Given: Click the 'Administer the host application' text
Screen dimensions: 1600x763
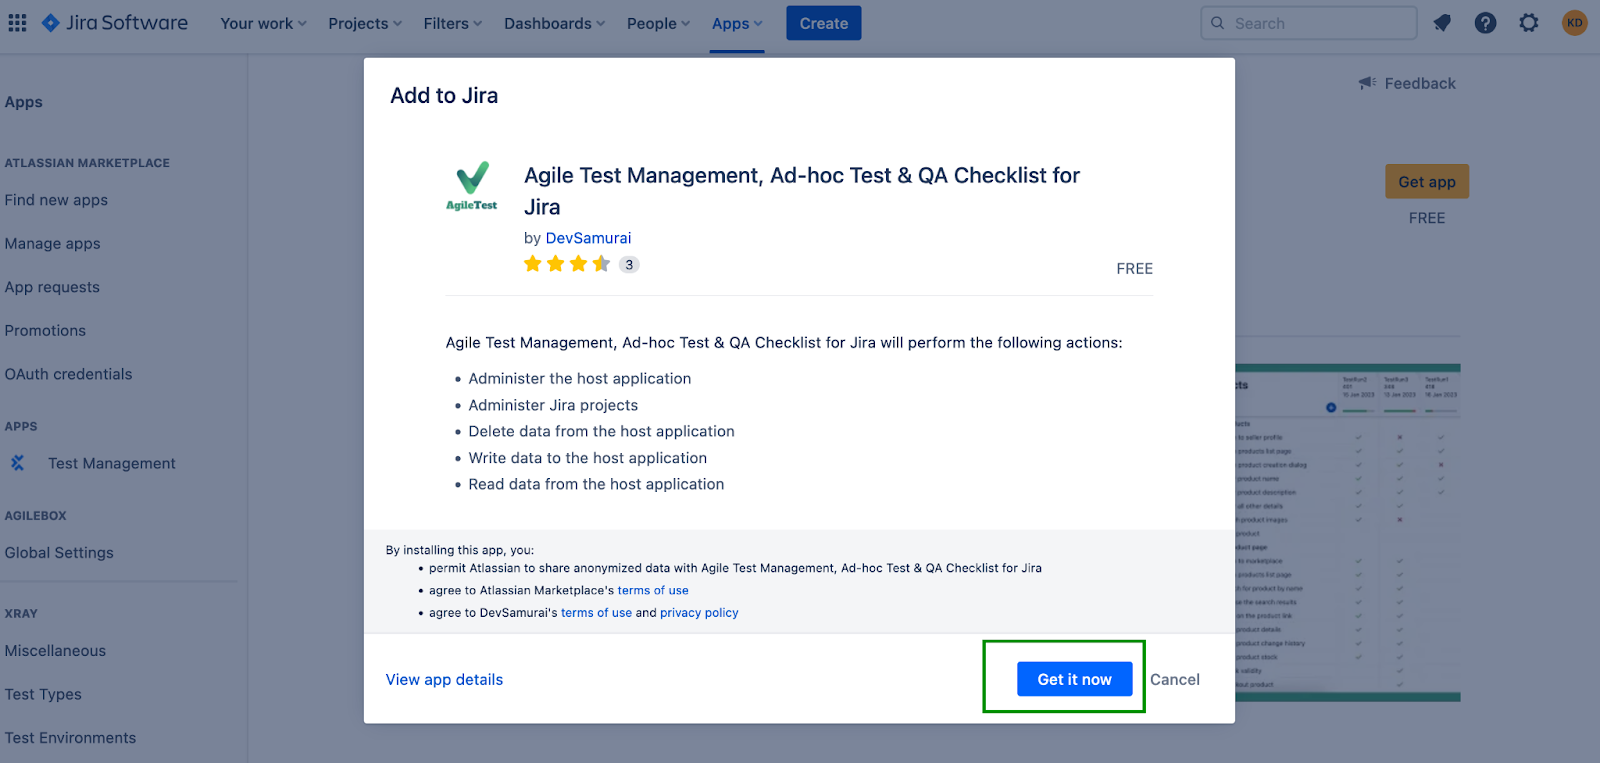Looking at the screenshot, I should [x=580, y=379].
